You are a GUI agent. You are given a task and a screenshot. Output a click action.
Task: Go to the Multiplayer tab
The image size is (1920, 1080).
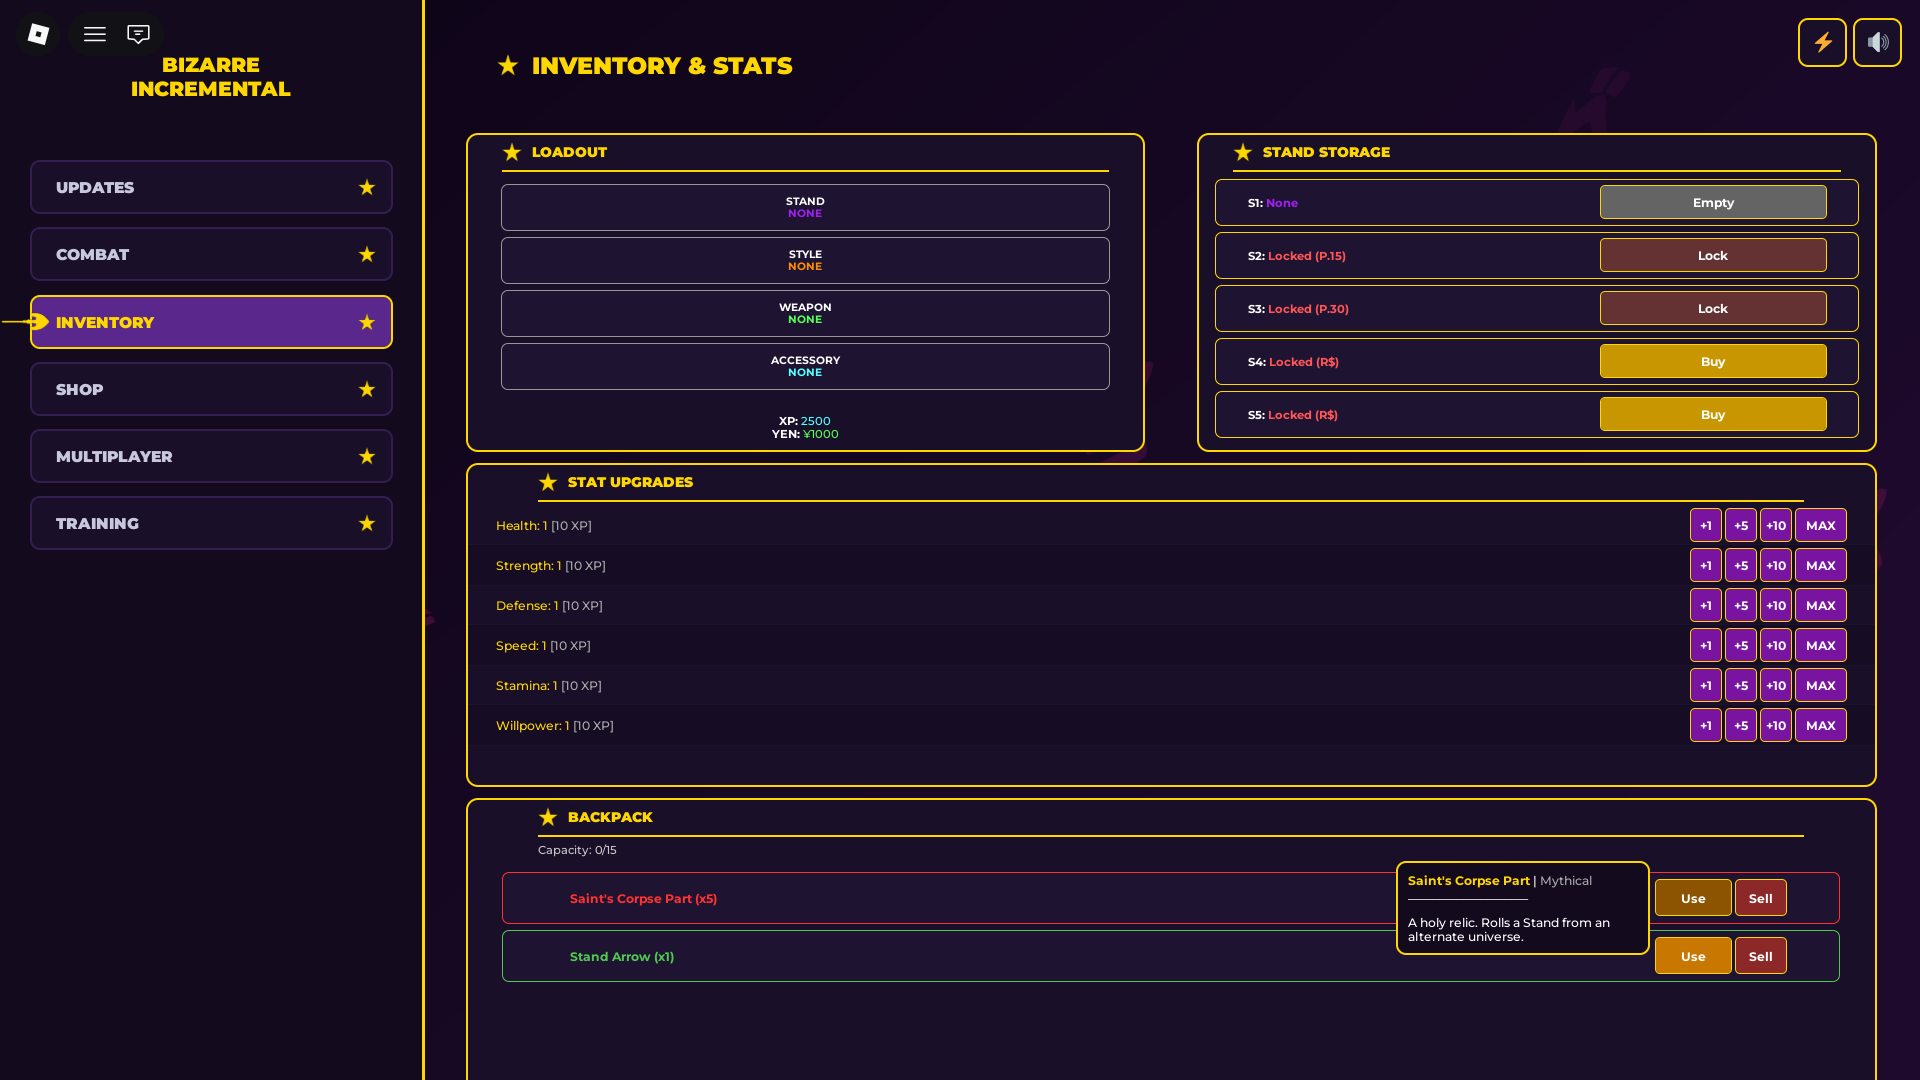pos(211,456)
